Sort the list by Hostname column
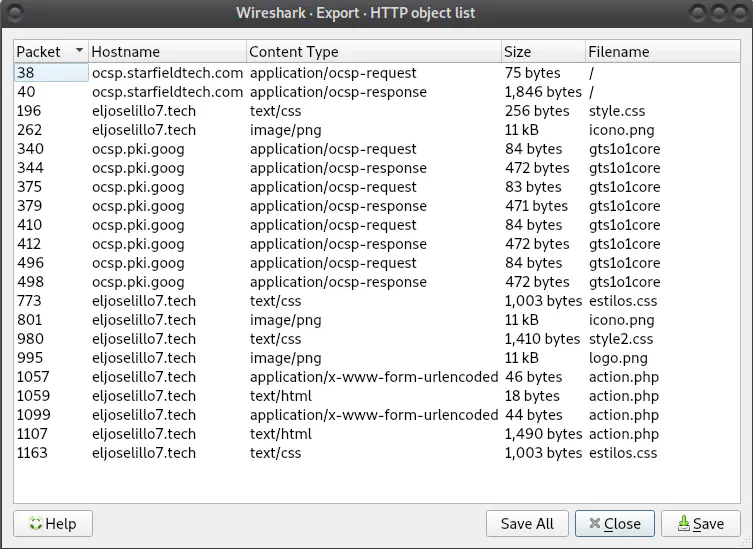The height and width of the screenshot is (549, 753). click(166, 51)
